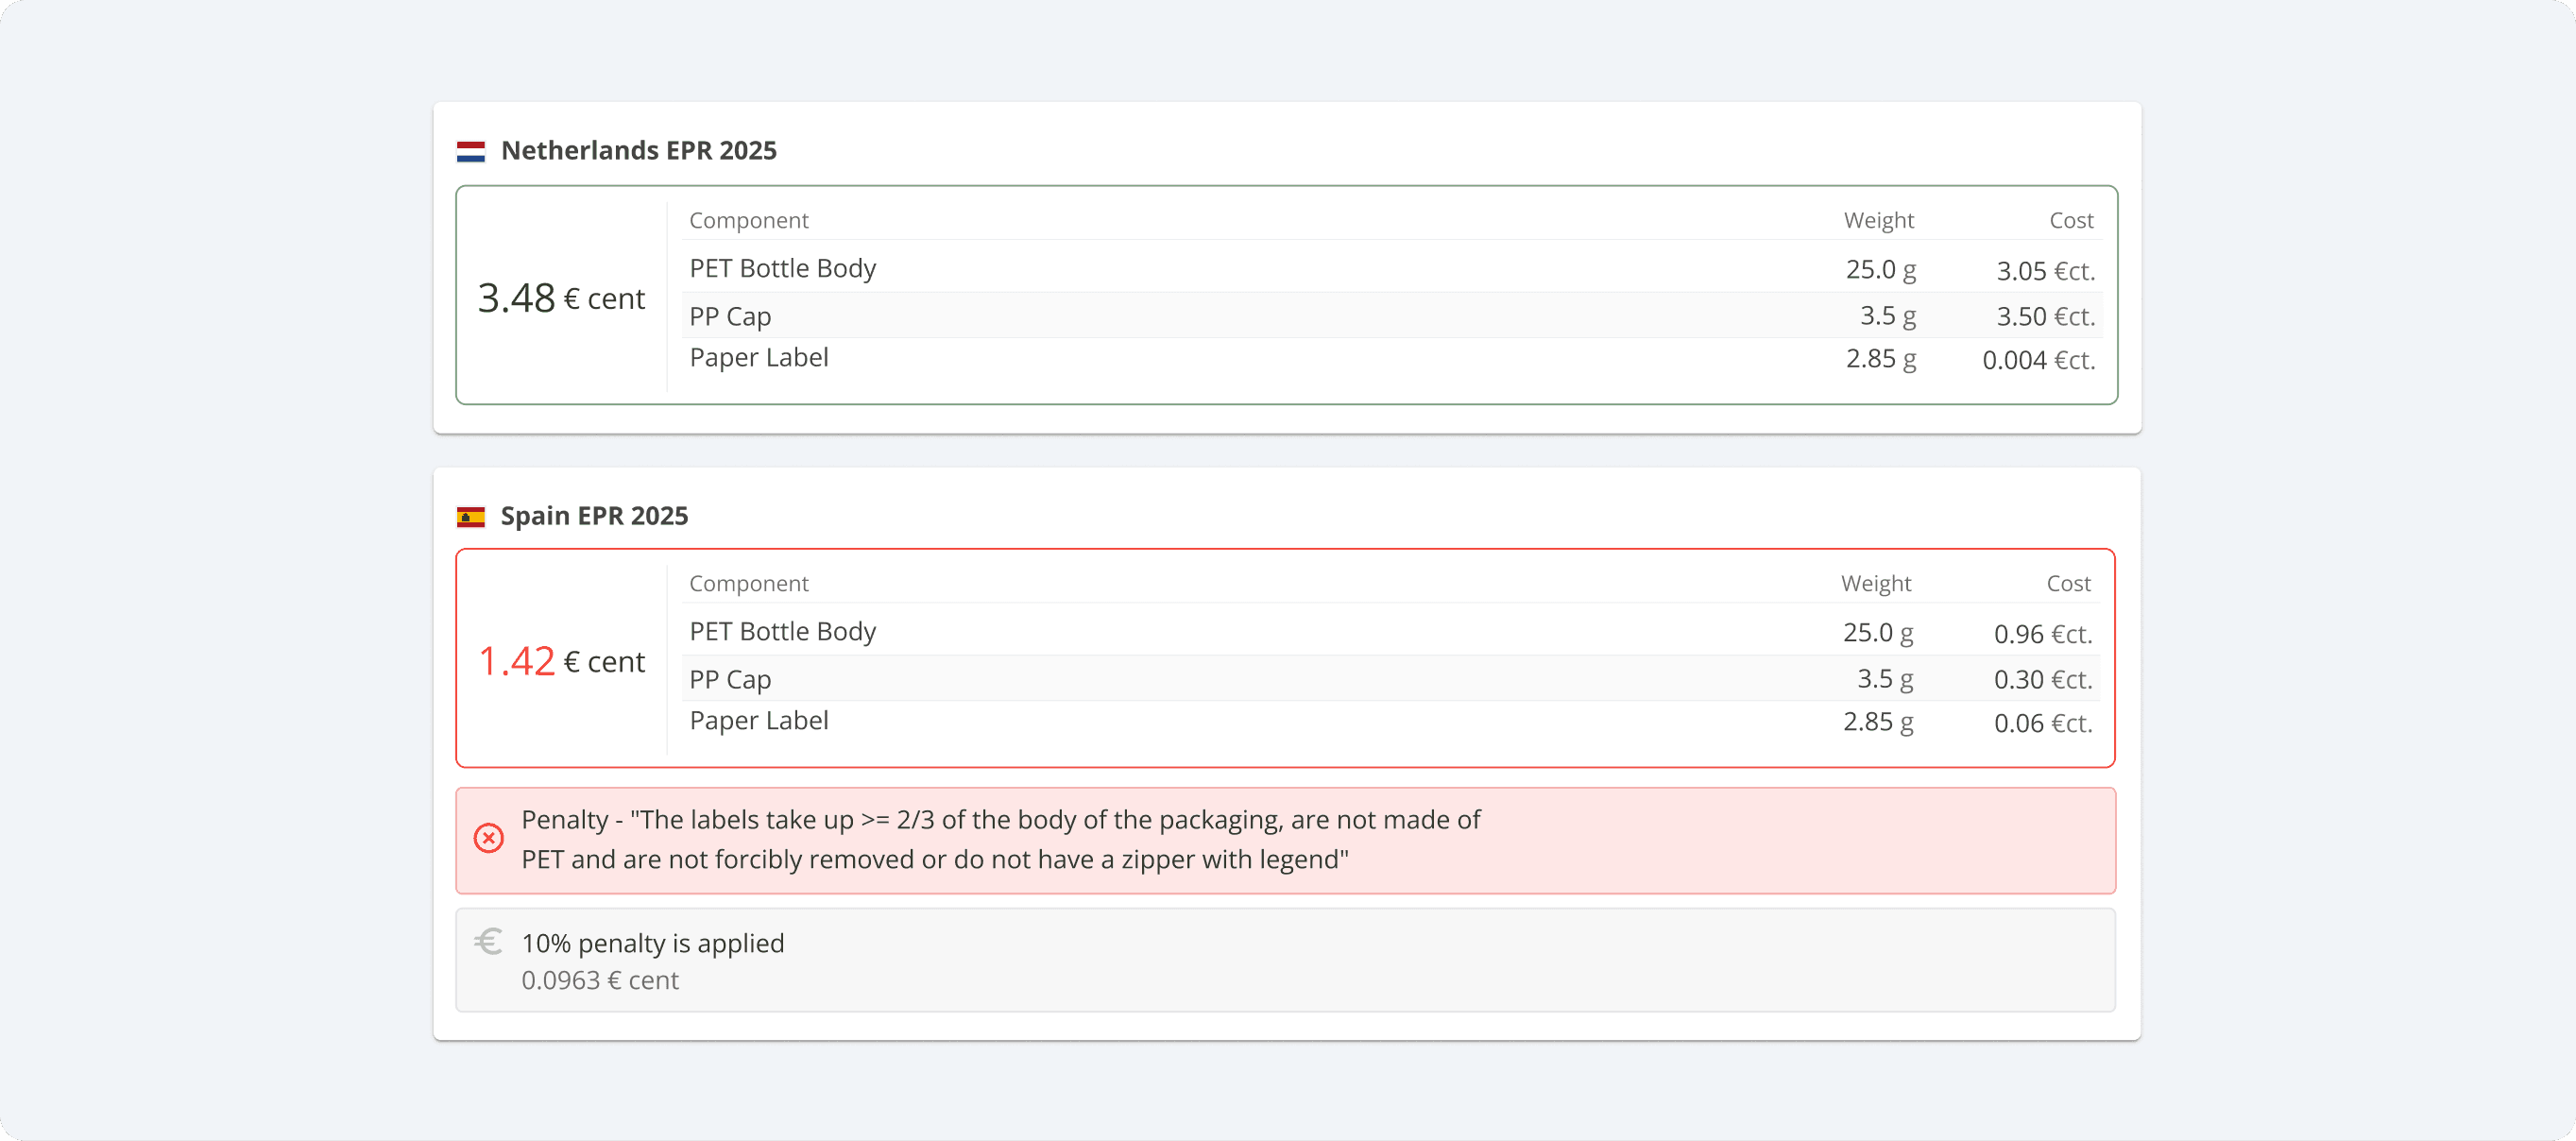Select the Netherlands EPR 2025 heading

click(638, 151)
